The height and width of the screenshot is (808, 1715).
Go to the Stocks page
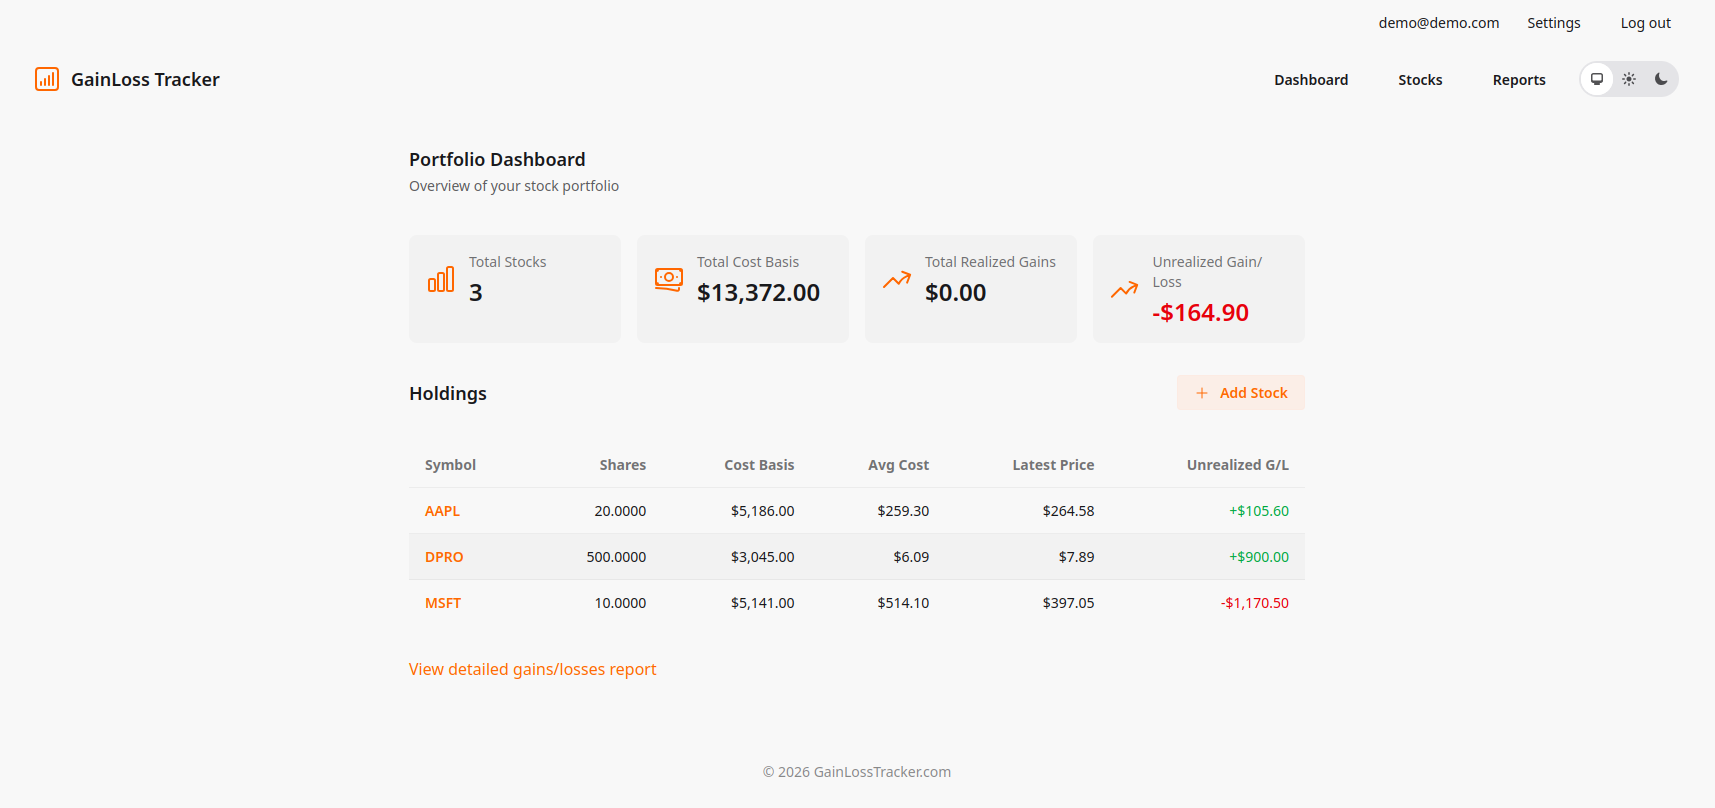pos(1420,80)
